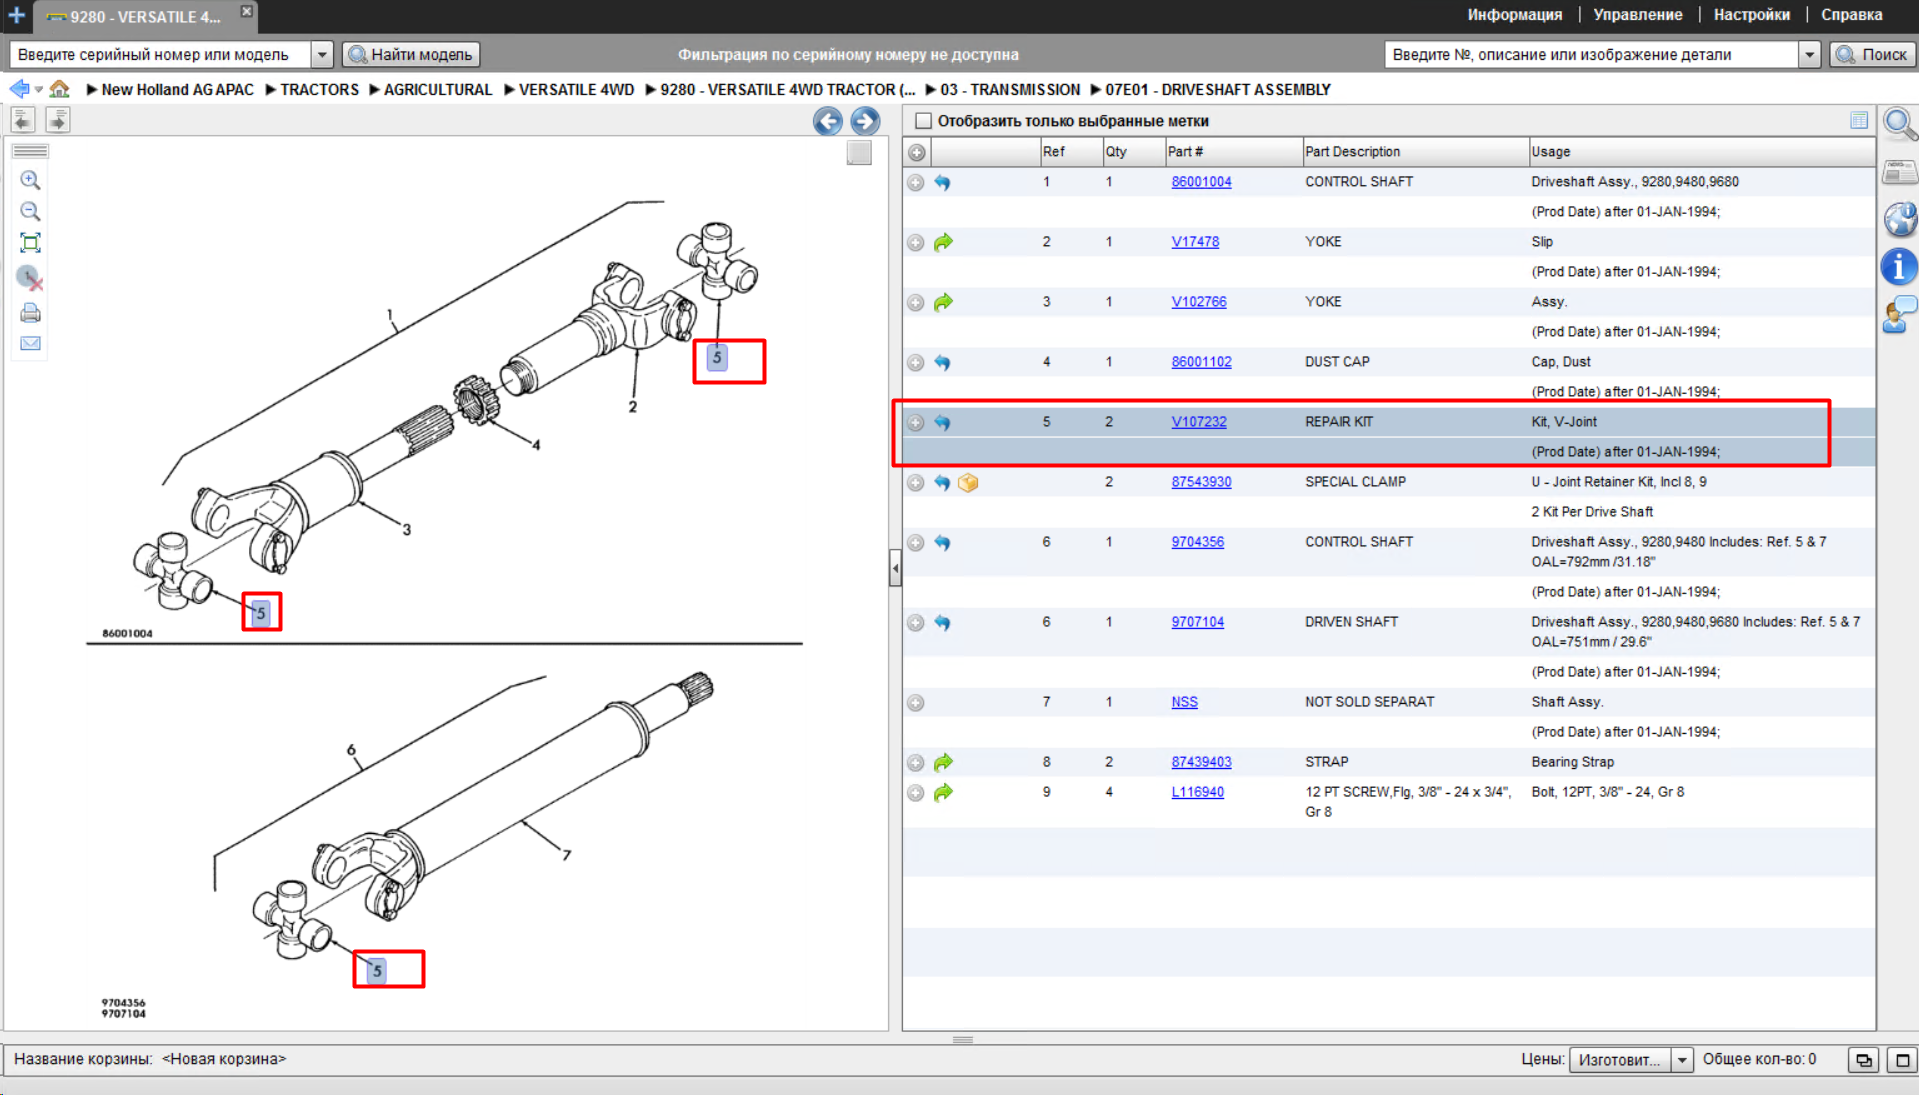Open the blue information icon in sidebar

(x=1898, y=267)
